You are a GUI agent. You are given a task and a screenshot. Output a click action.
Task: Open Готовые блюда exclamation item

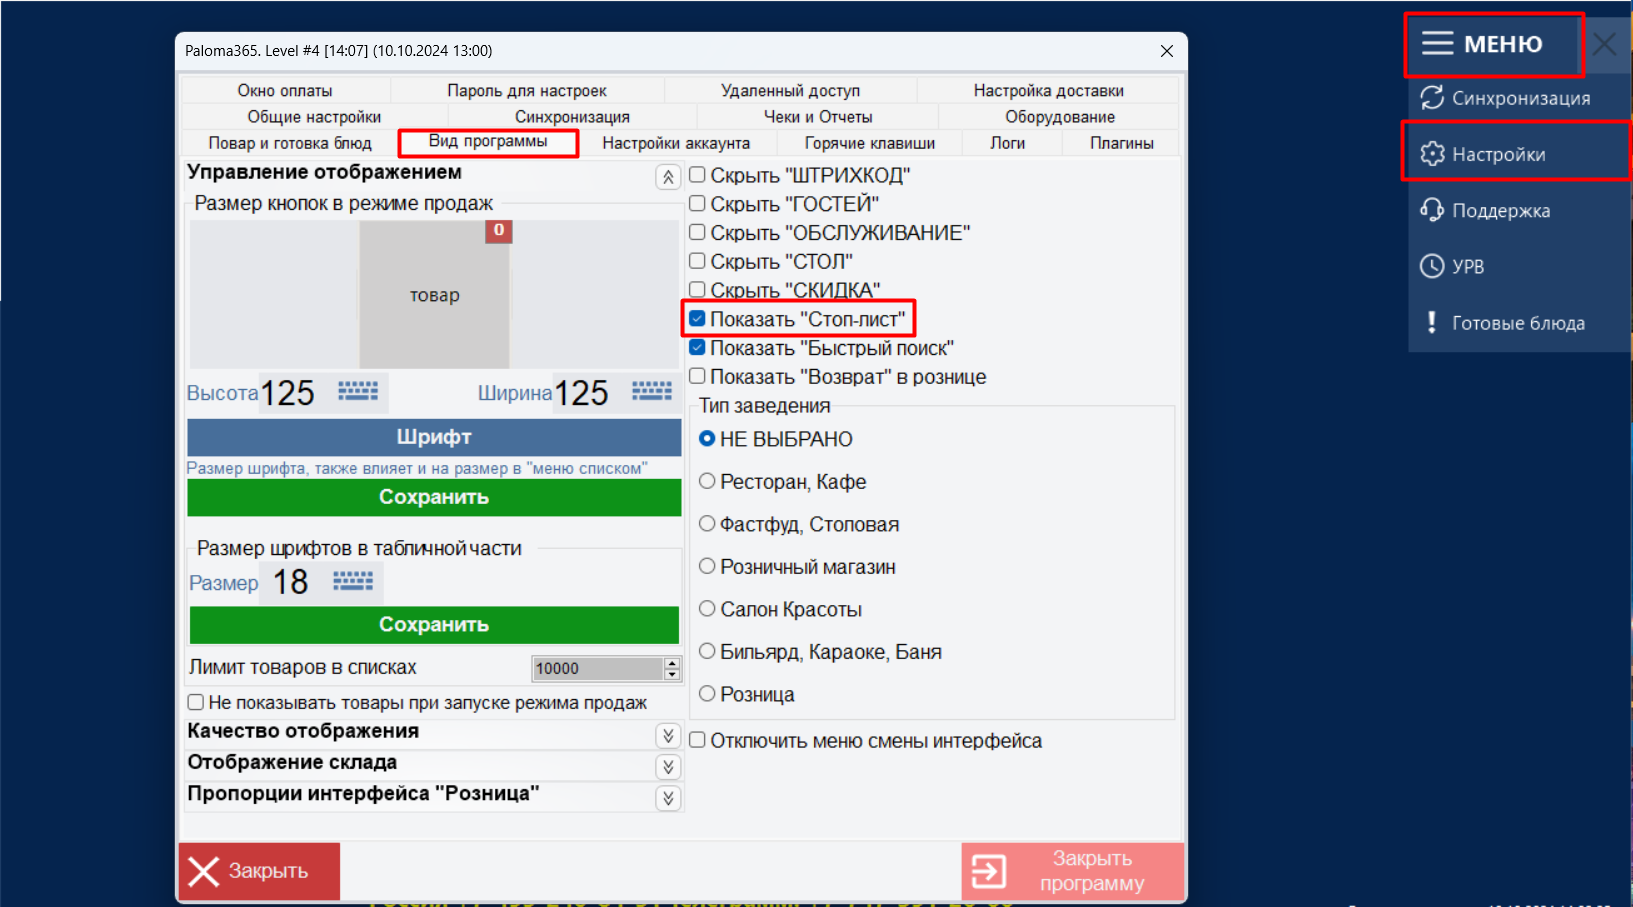tap(1432, 323)
